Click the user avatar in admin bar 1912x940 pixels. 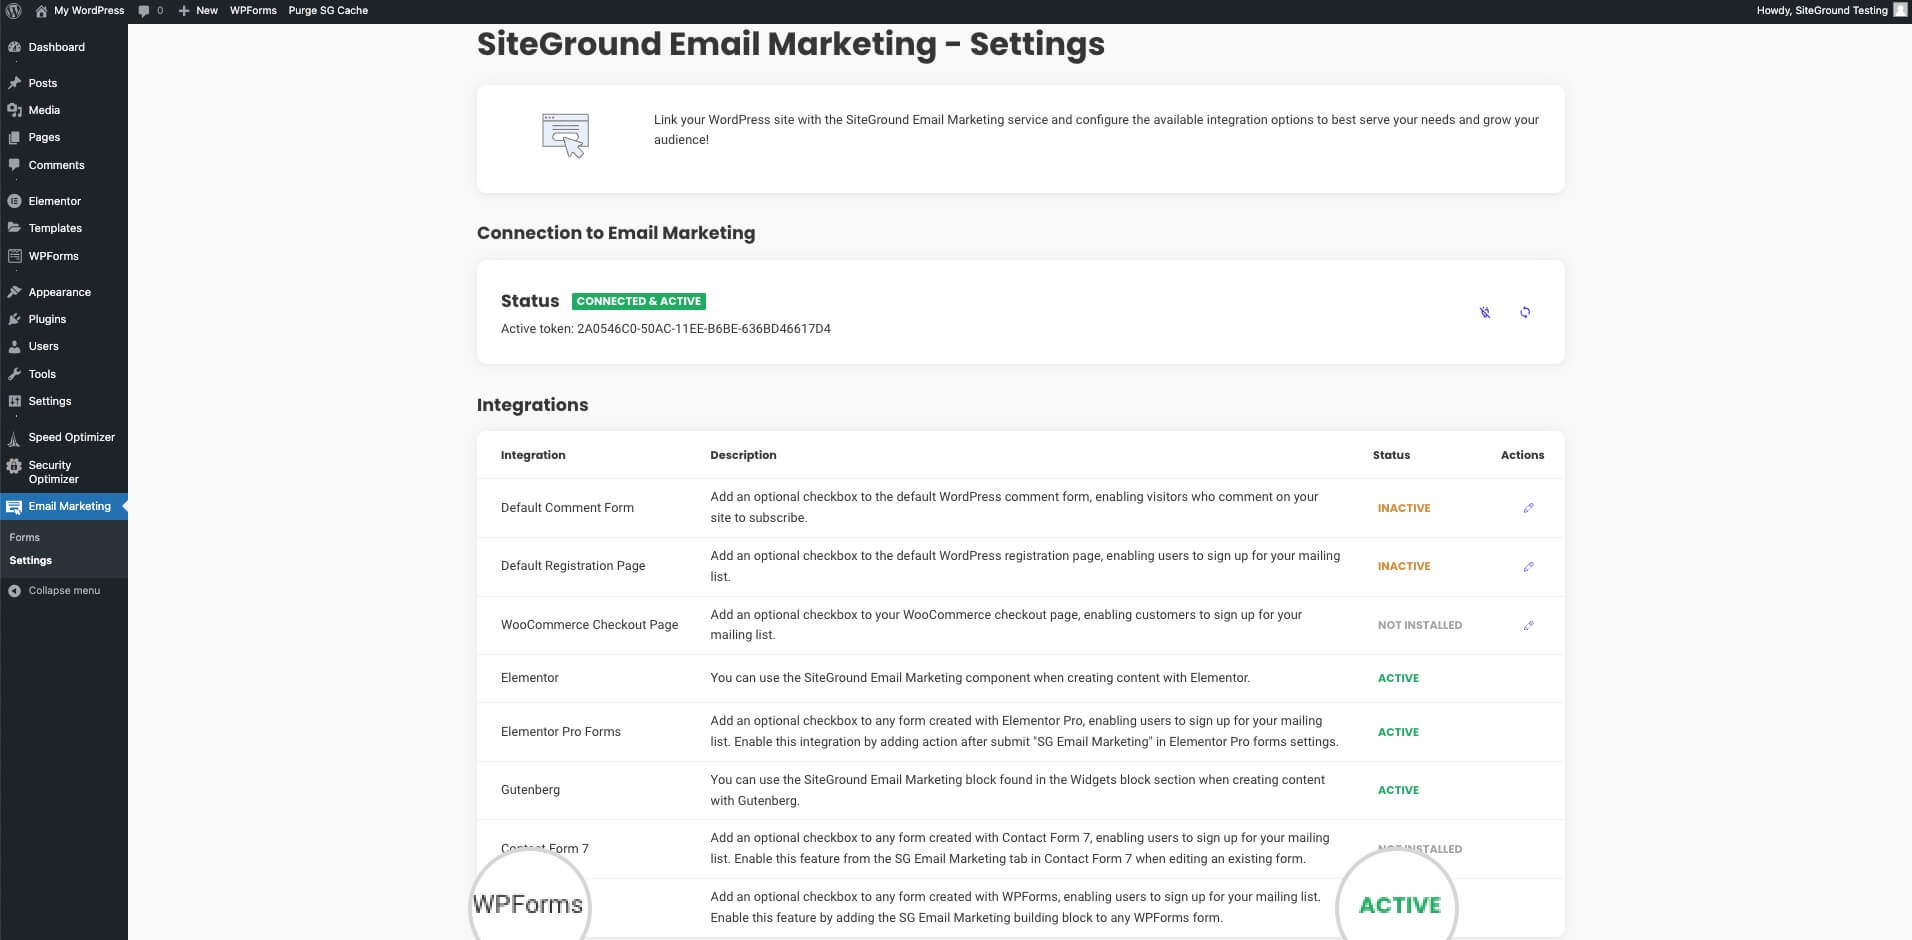[x=1900, y=11]
